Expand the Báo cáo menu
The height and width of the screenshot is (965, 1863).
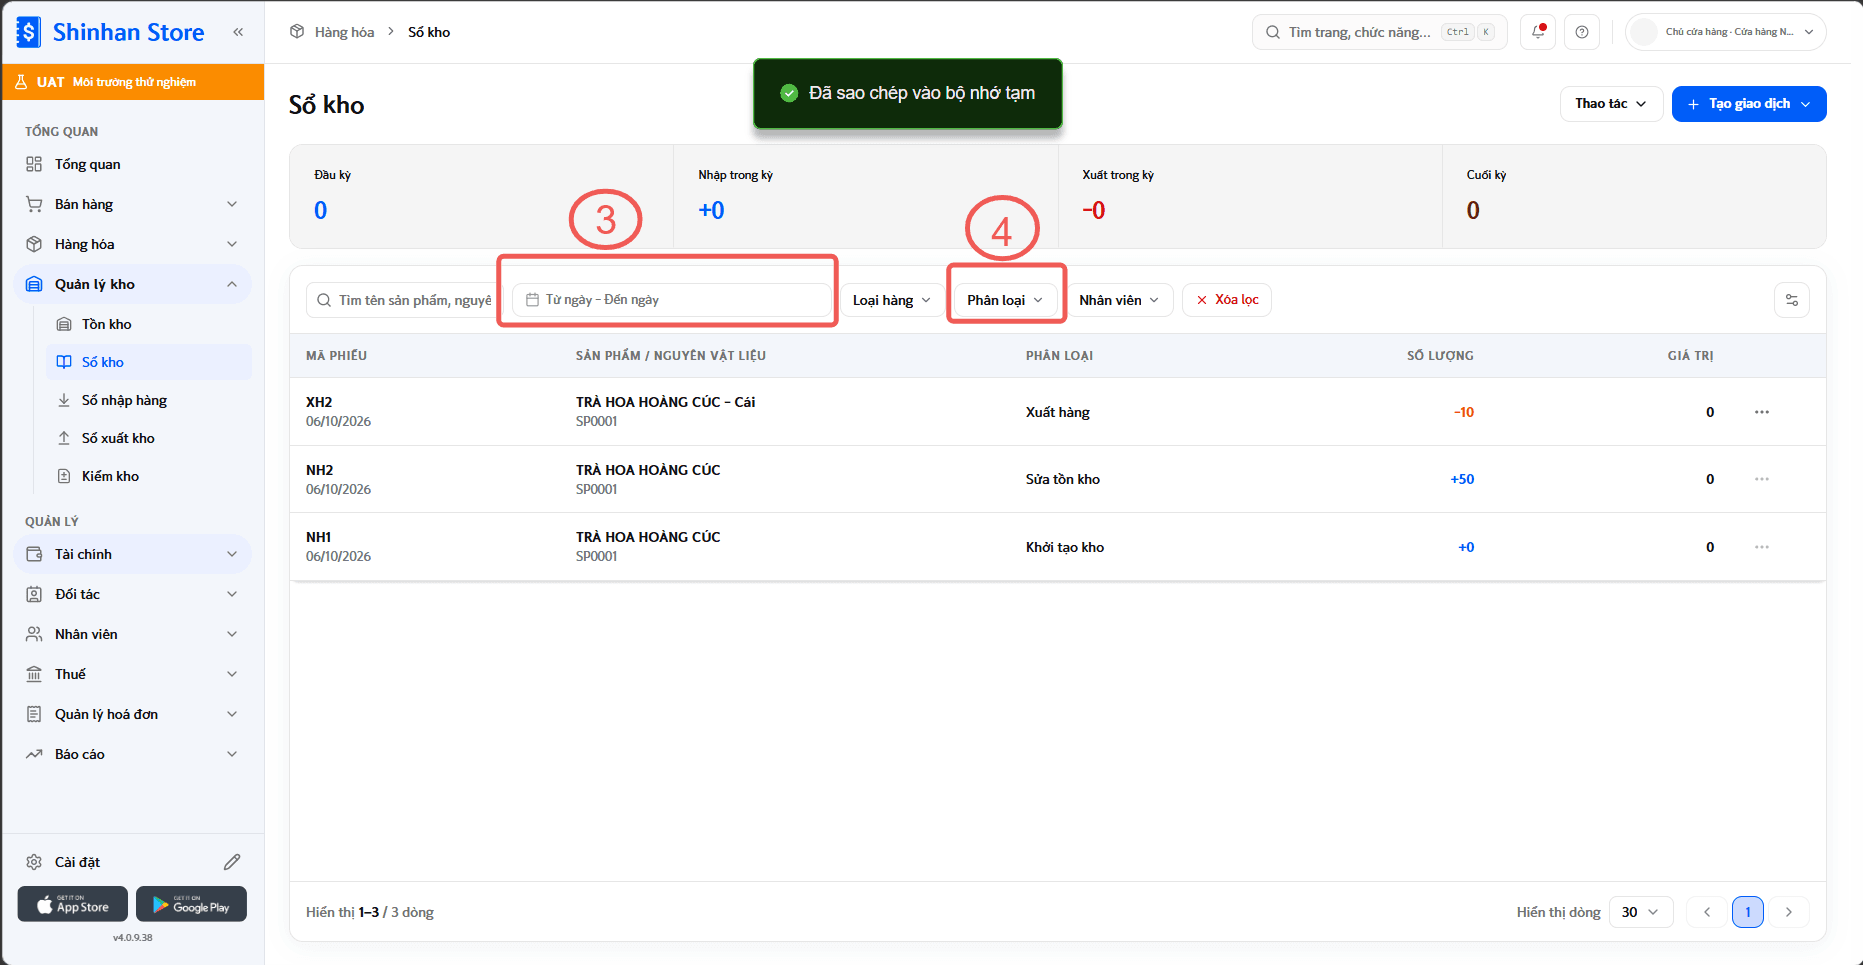(x=132, y=754)
